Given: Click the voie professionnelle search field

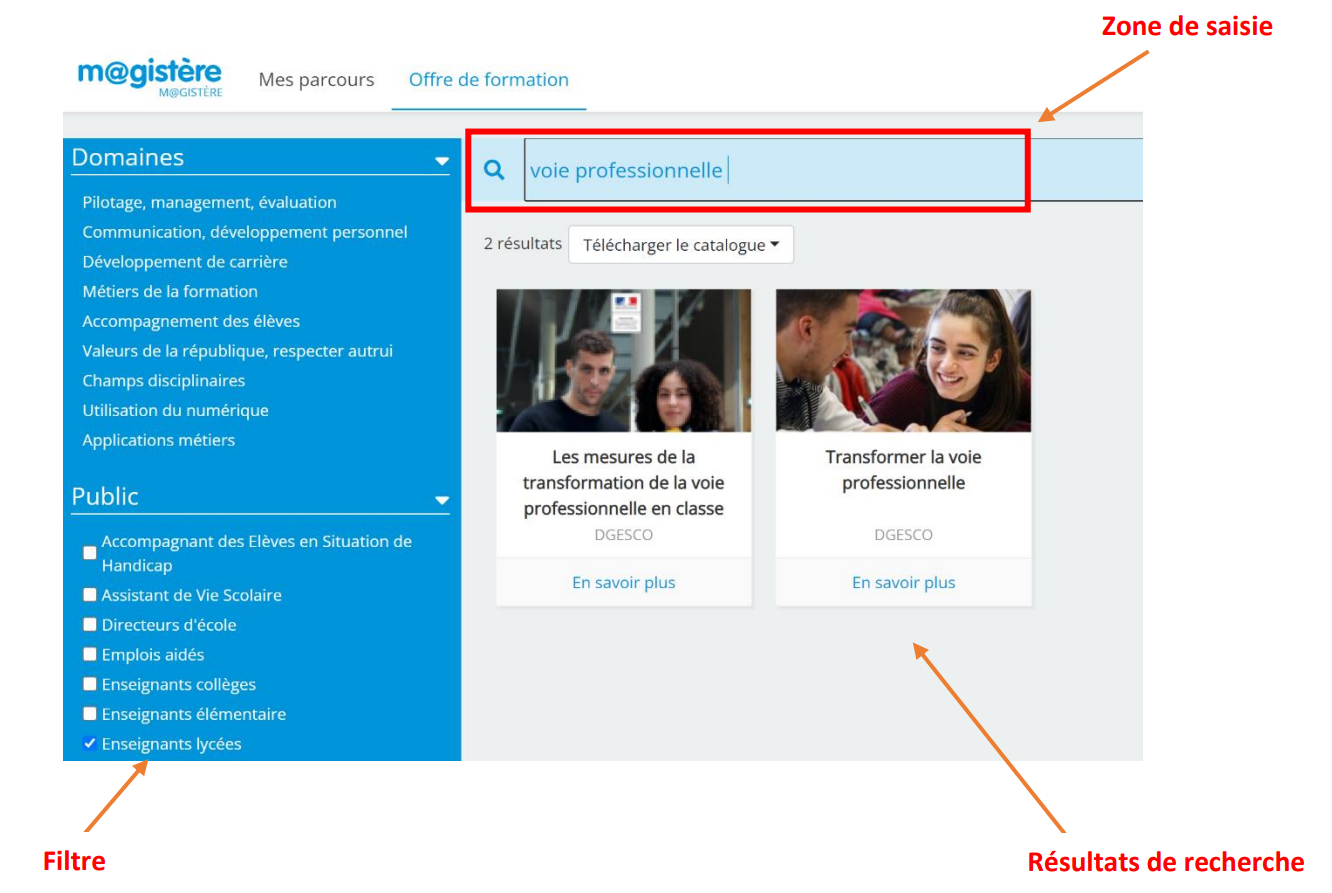Looking at the screenshot, I should [x=775, y=170].
